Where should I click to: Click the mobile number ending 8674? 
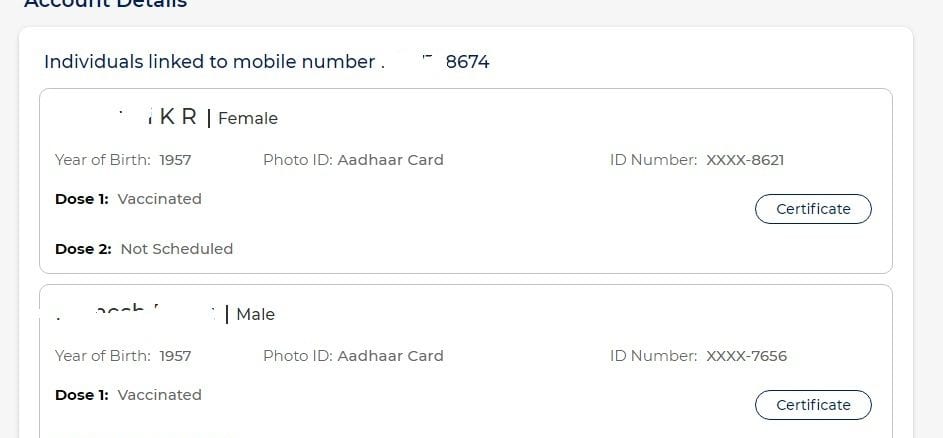pos(467,62)
